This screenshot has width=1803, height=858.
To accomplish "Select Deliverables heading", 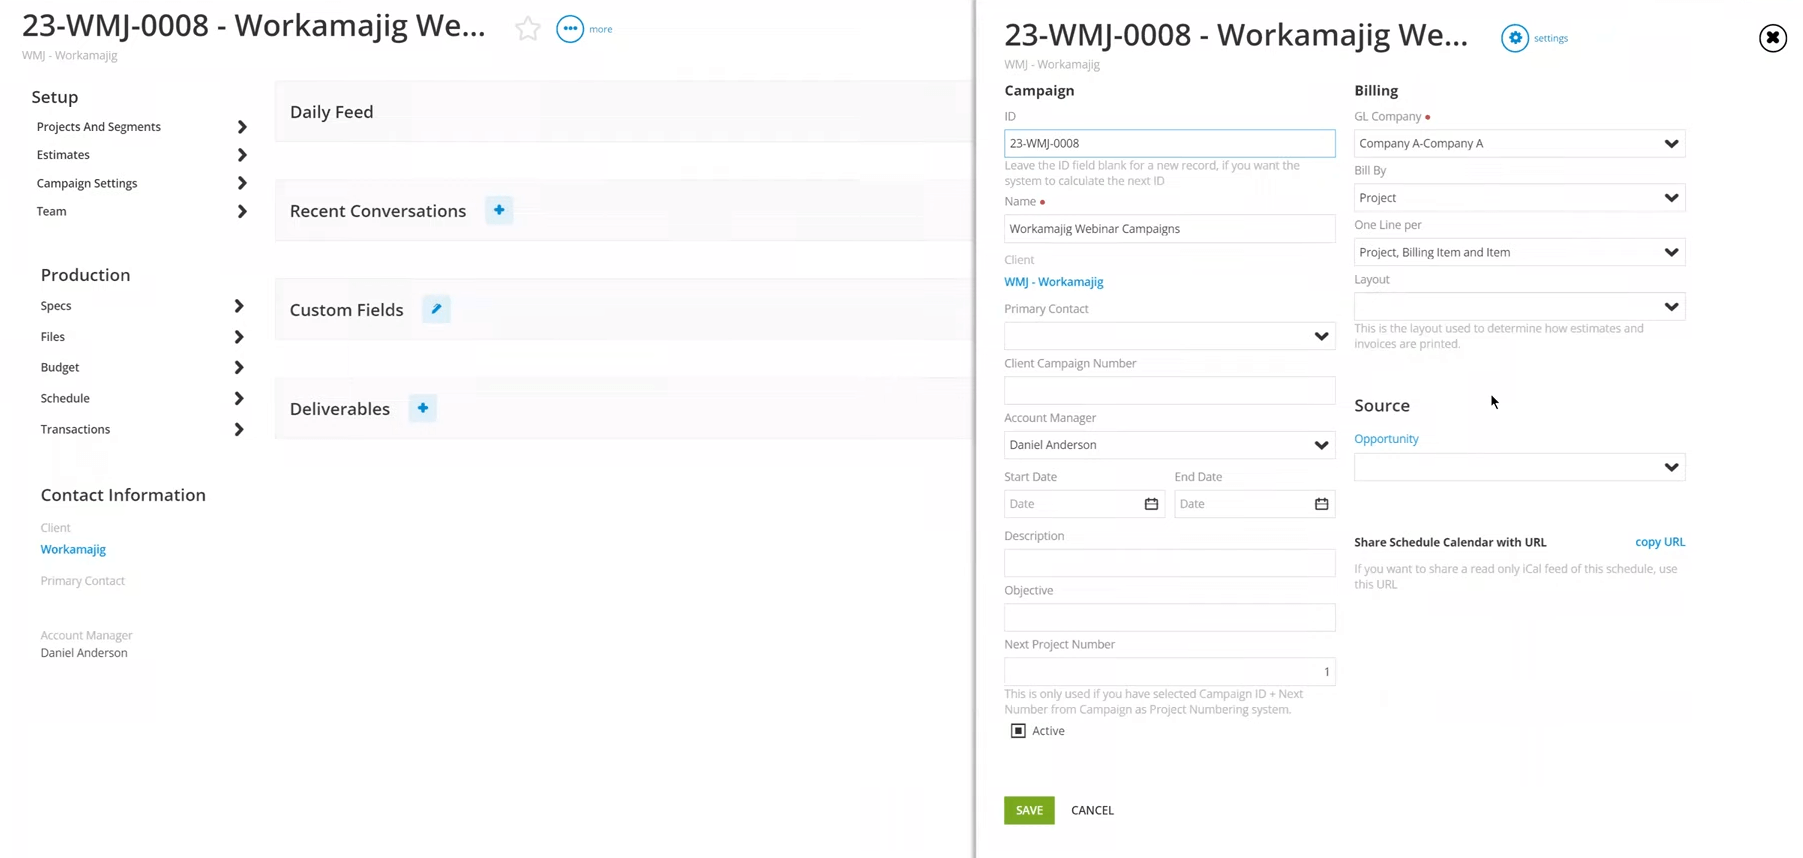I will [x=340, y=409].
